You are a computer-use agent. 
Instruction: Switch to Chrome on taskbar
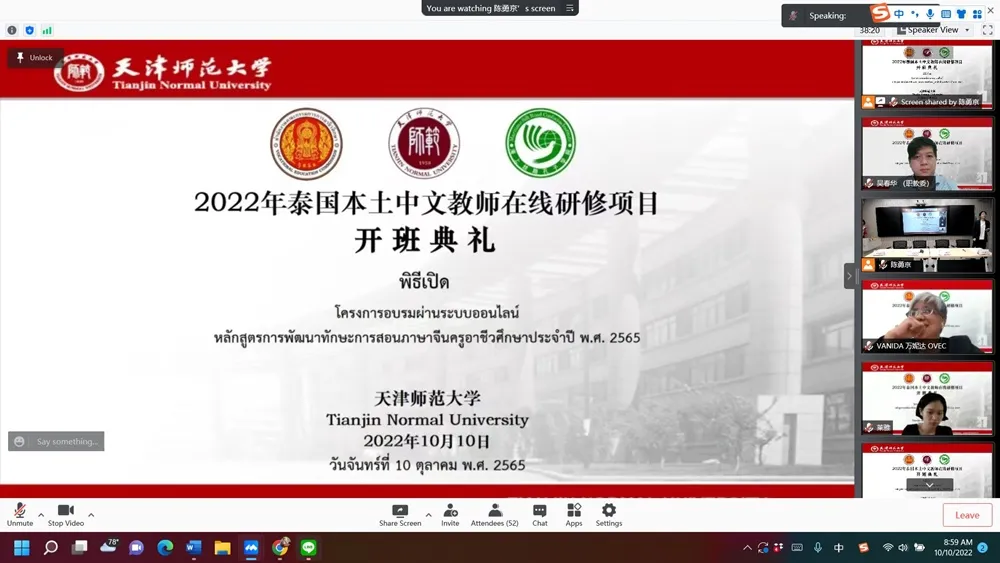click(x=280, y=548)
